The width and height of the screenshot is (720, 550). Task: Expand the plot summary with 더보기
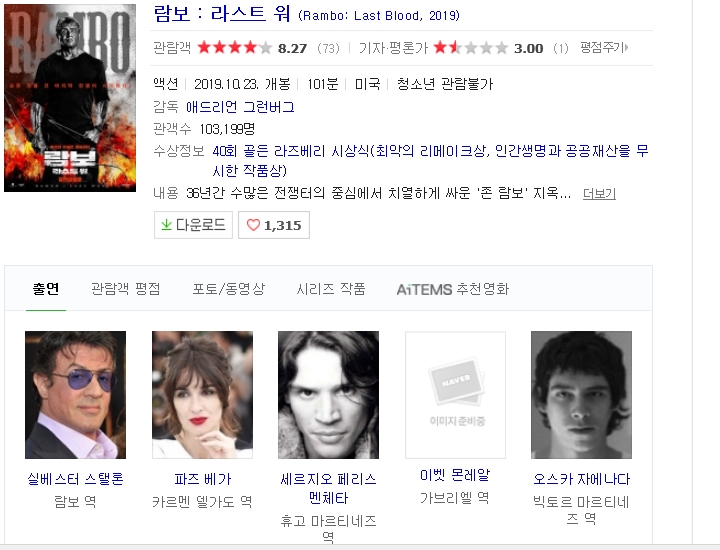pos(599,194)
